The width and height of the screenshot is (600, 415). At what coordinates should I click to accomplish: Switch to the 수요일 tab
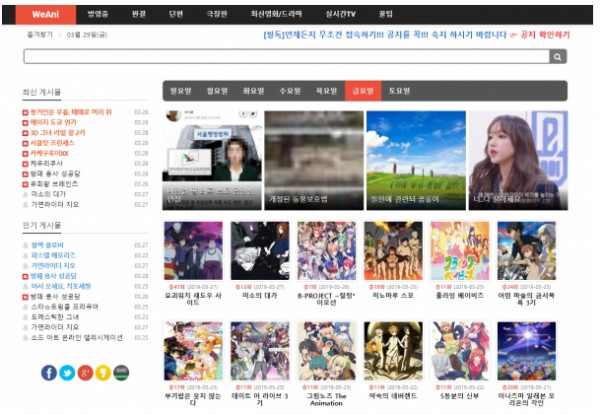pyautogui.click(x=290, y=91)
